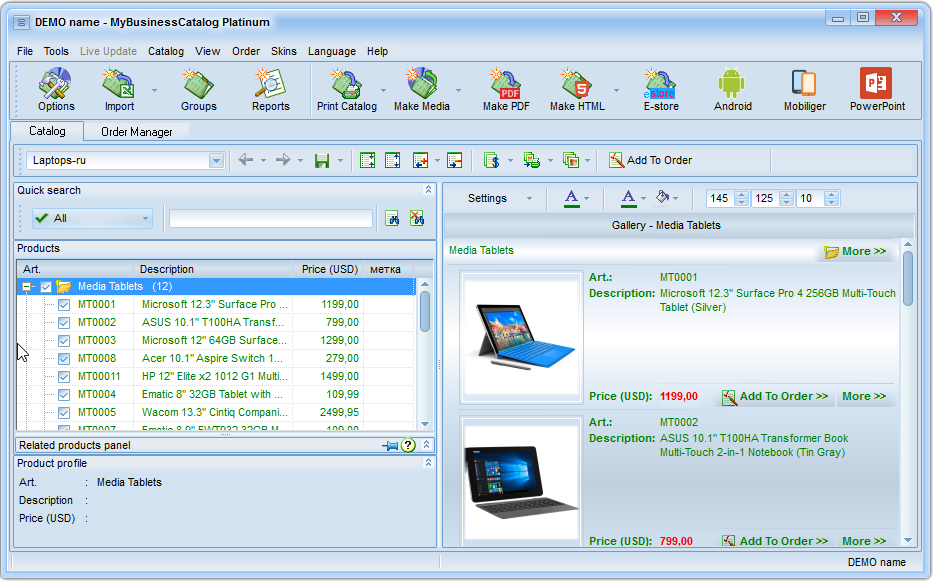This screenshot has width=934, height=582.
Task: Toggle checkbox for MT0005
Action: [64, 412]
